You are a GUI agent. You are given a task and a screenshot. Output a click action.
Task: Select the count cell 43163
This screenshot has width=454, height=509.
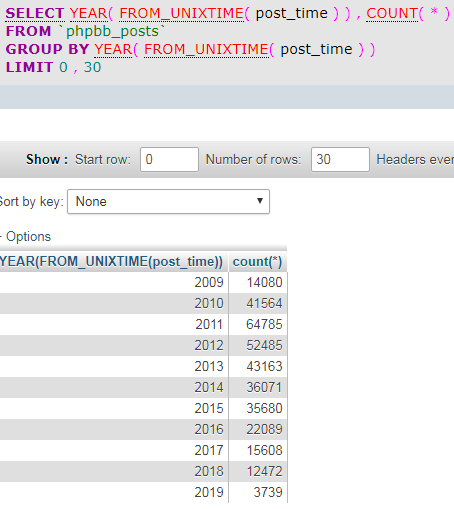click(264, 366)
